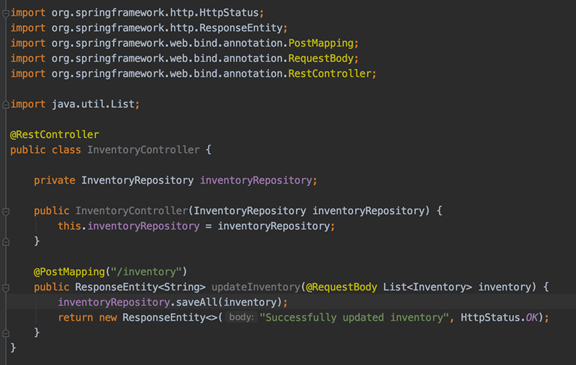Click inventoryRepository before .saveAll
Screen dimensions: 576x365
point(114,302)
